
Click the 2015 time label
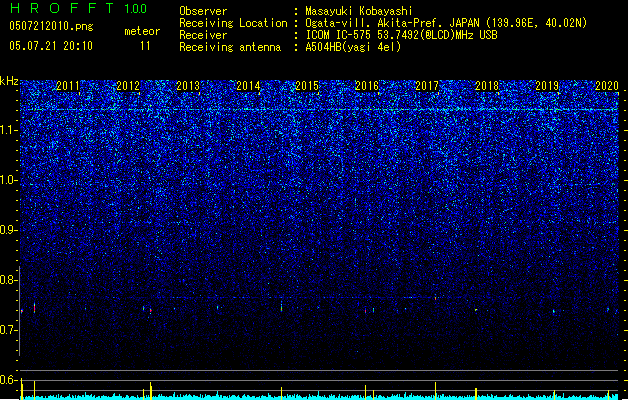point(307,85)
